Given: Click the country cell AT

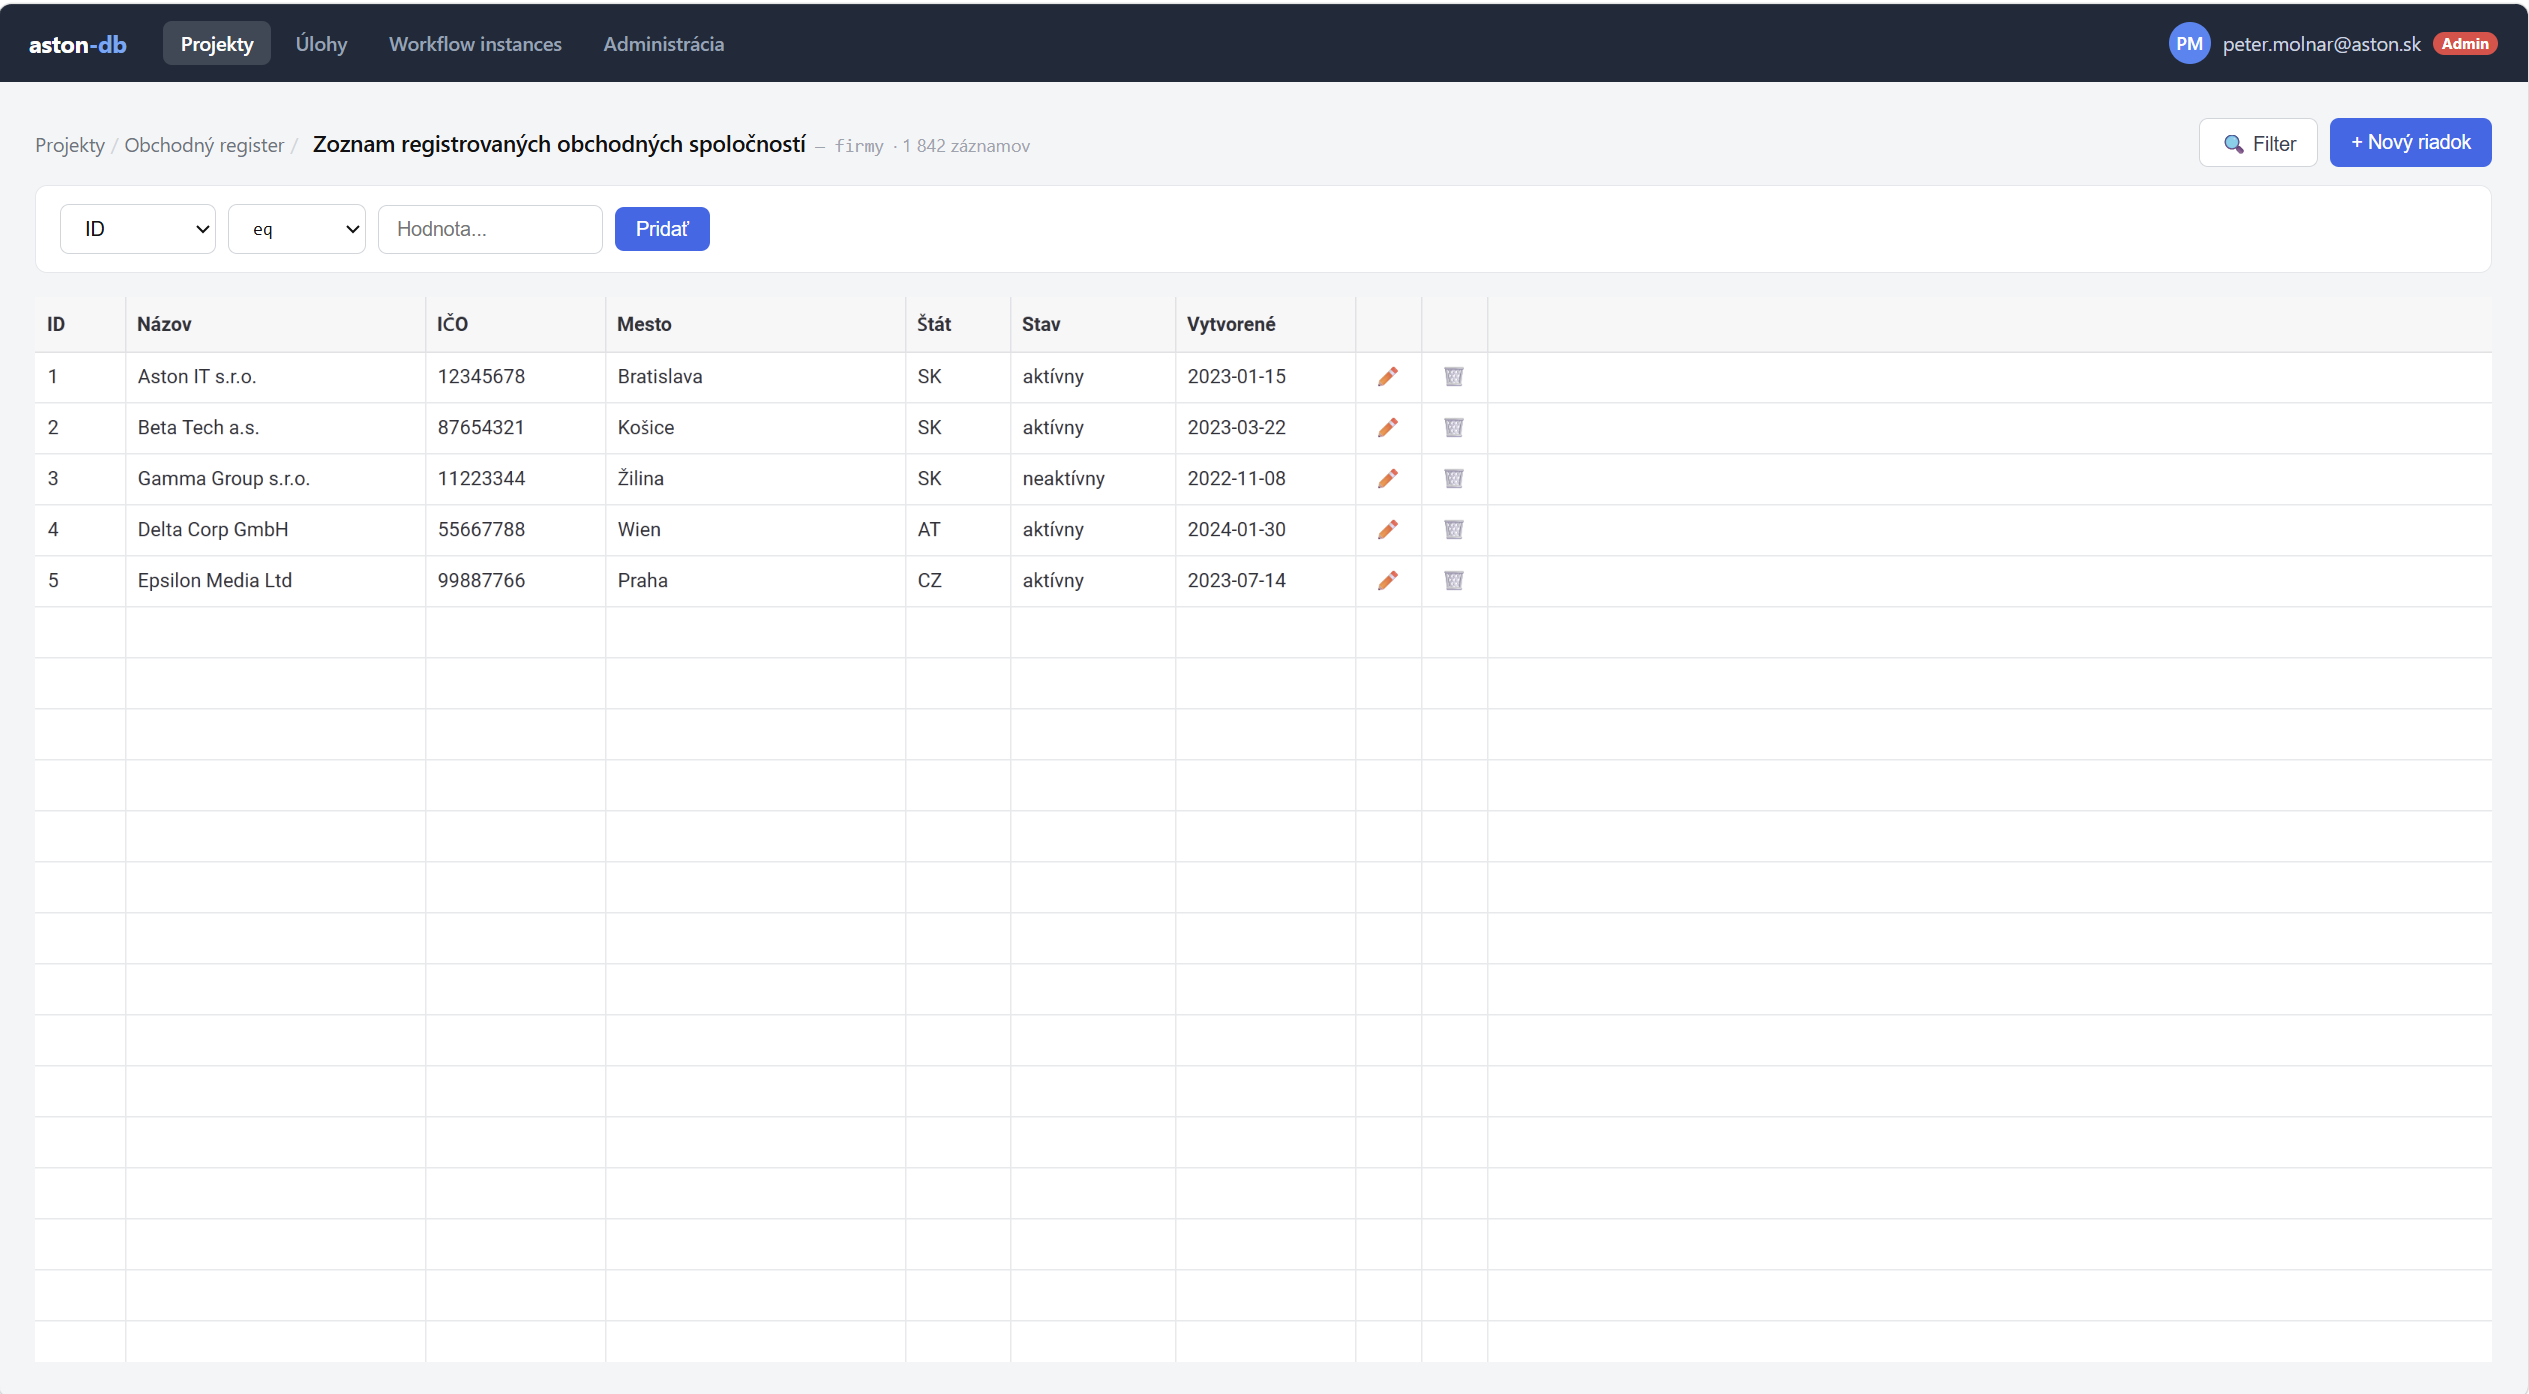Looking at the screenshot, I should [958, 530].
